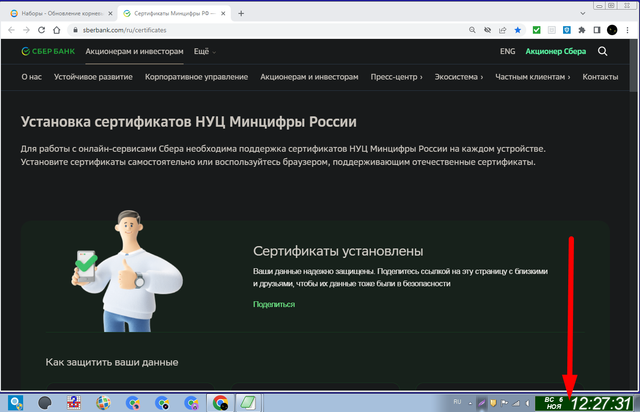The width and height of the screenshot is (640, 412).
Task: Toggle the blue bookmark star
Action: tap(518, 30)
